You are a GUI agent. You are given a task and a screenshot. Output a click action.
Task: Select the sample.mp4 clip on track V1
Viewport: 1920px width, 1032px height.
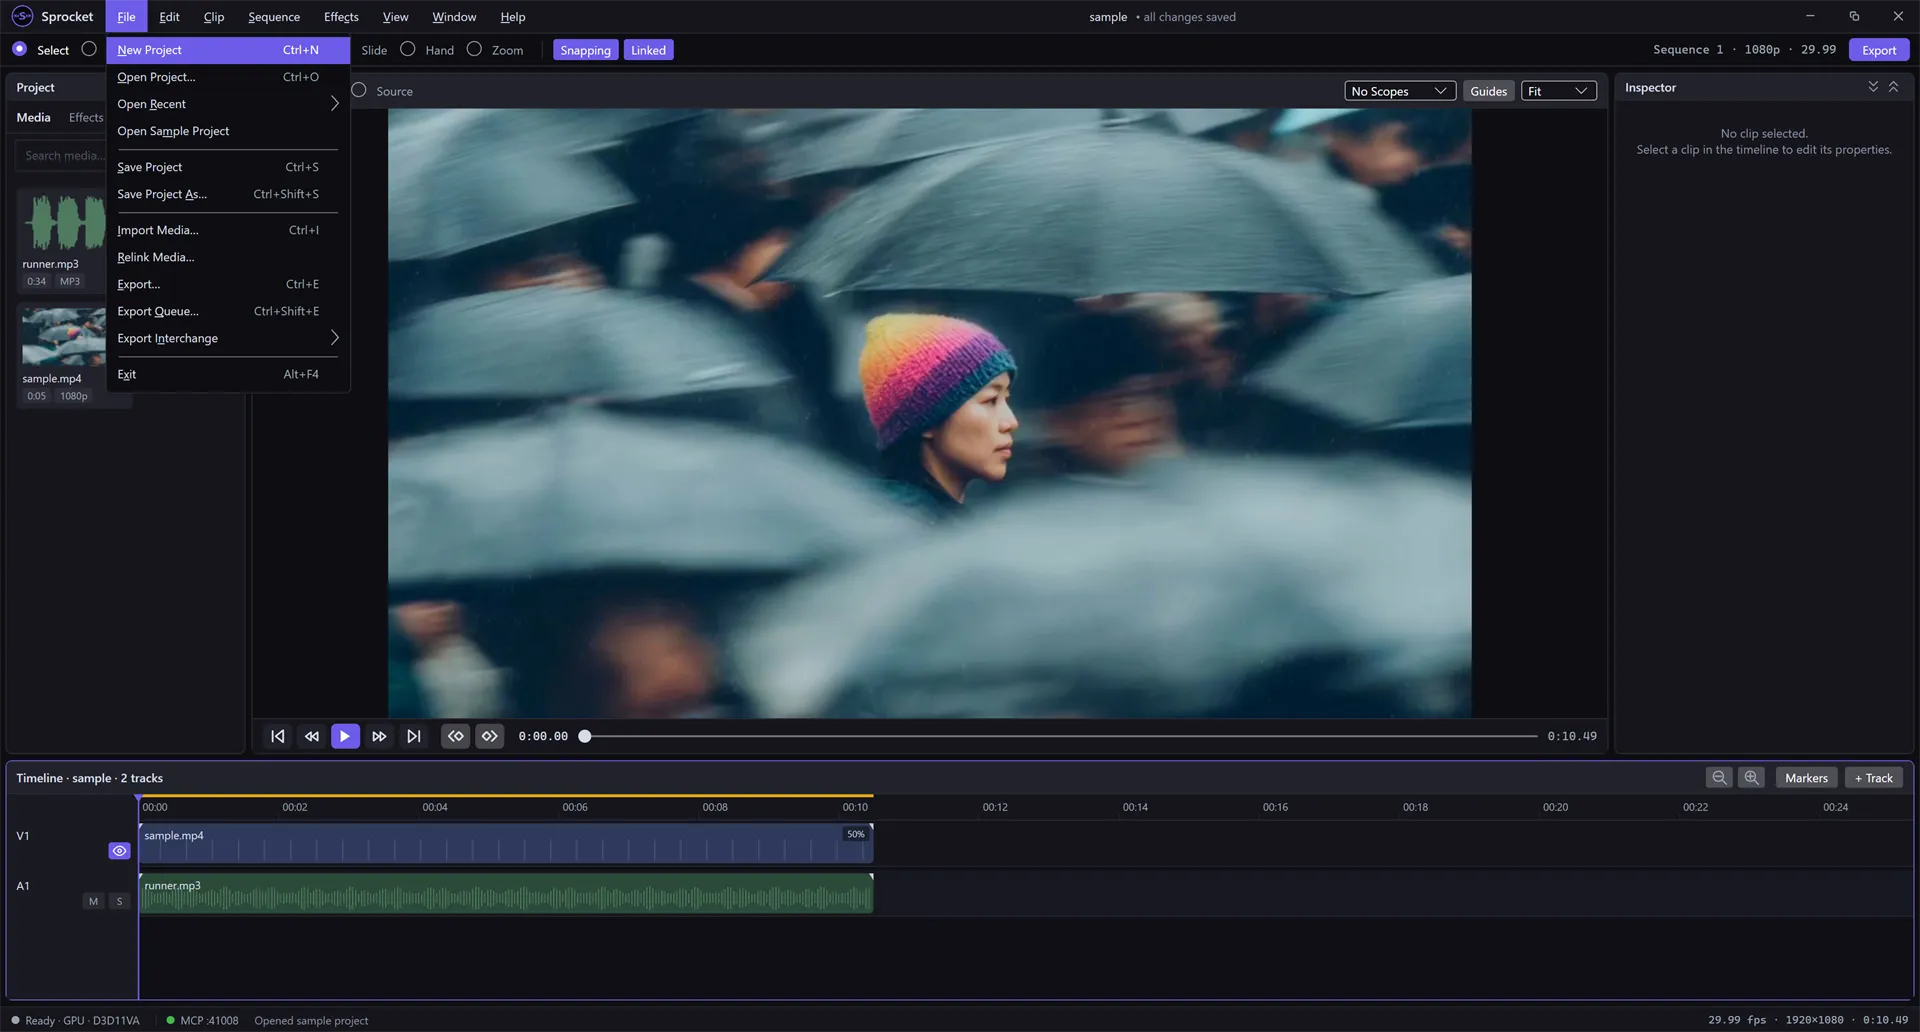click(x=506, y=843)
